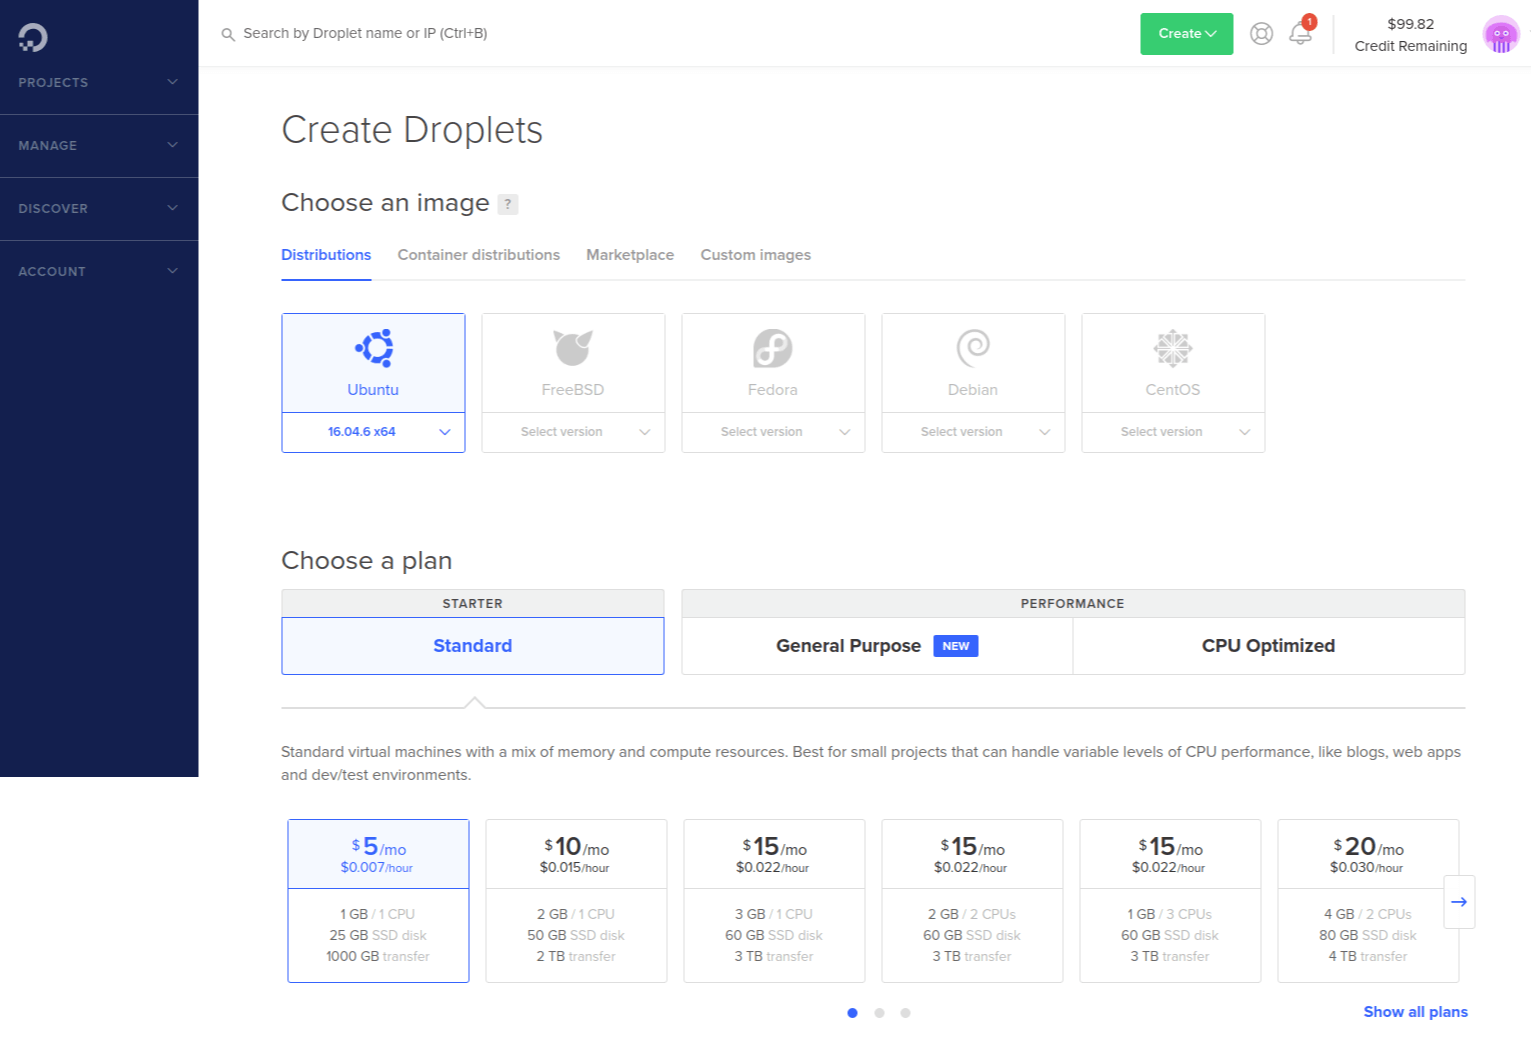The image size is (1531, 1054).
Task: Open the Fedora Select version dropdown
Action: pos(773,432)
